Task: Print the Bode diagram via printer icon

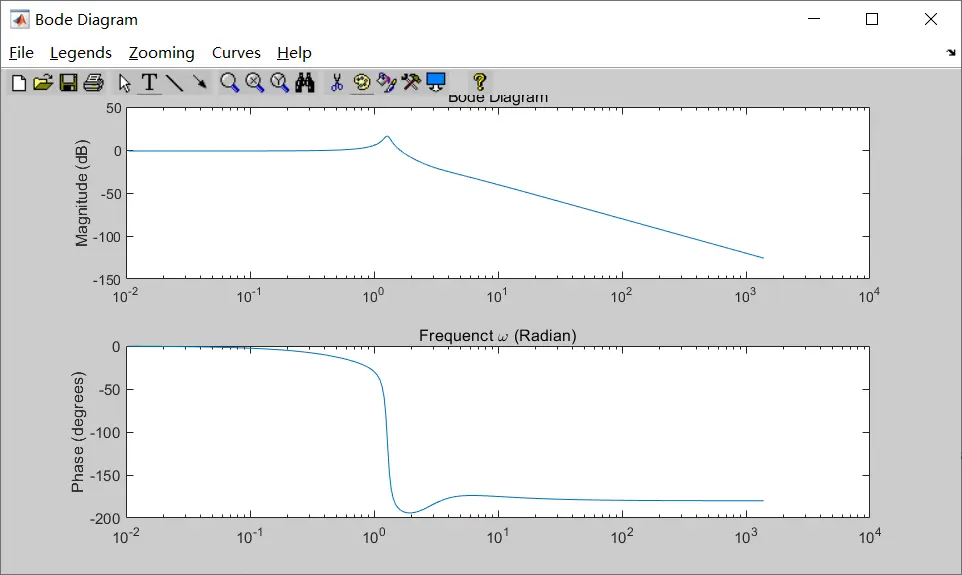Action: point(94,83)
